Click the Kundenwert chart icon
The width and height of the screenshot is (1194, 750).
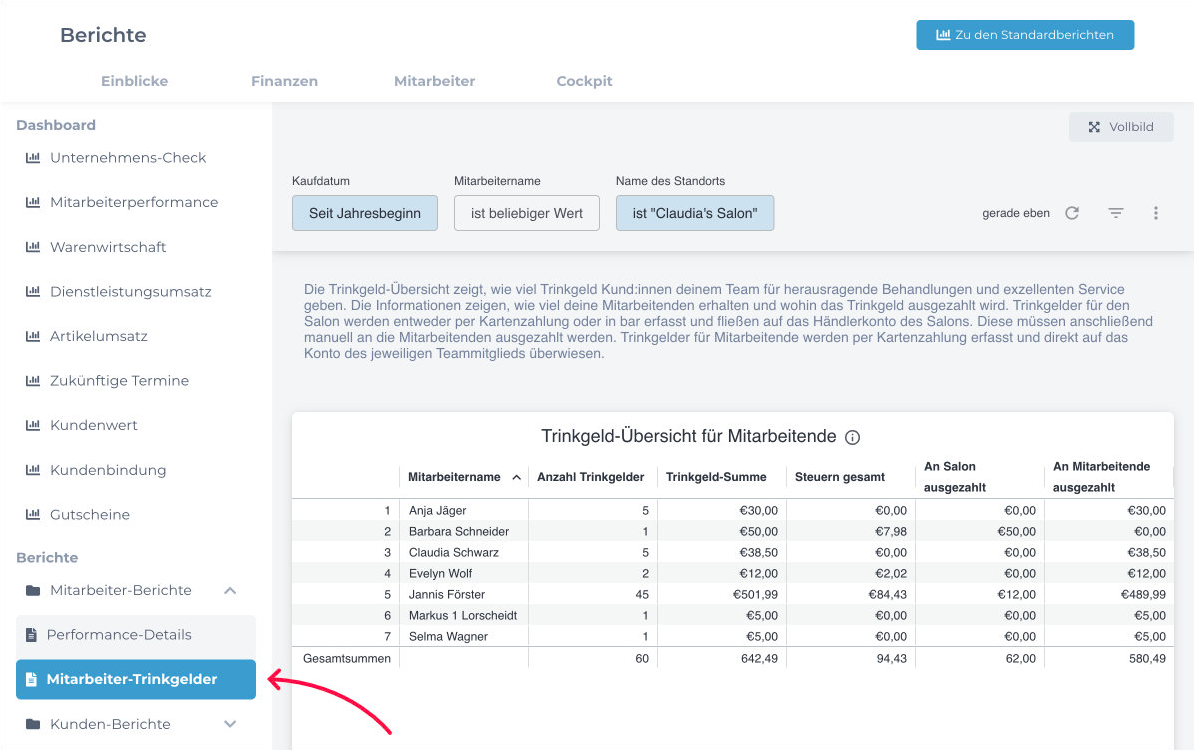[x=33, y=425]
